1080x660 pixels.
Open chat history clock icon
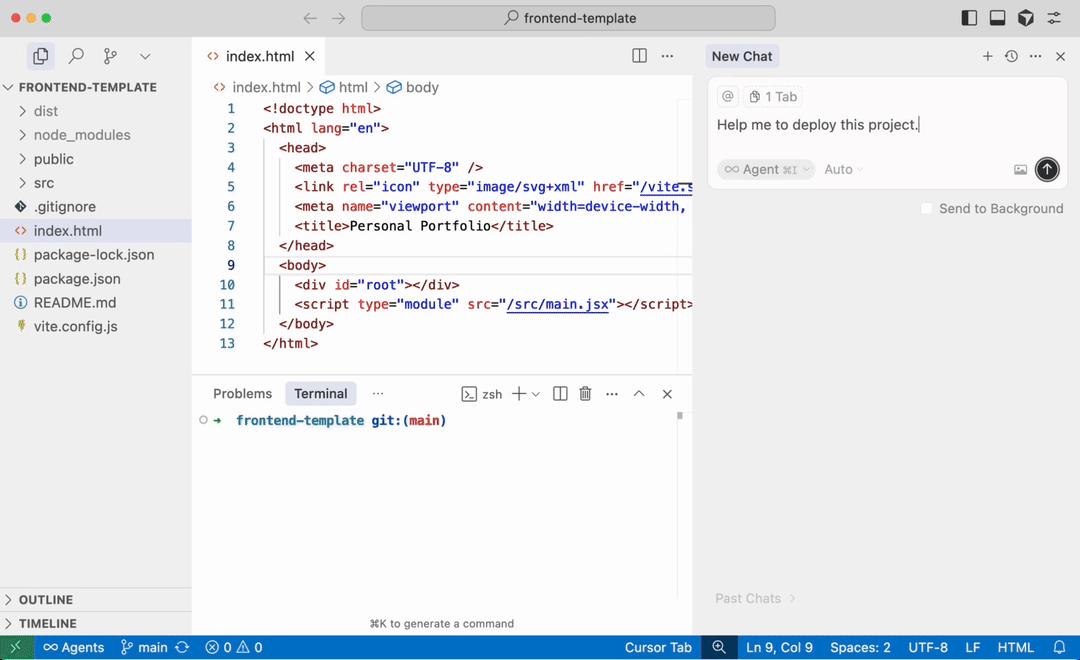point(1011,57)
